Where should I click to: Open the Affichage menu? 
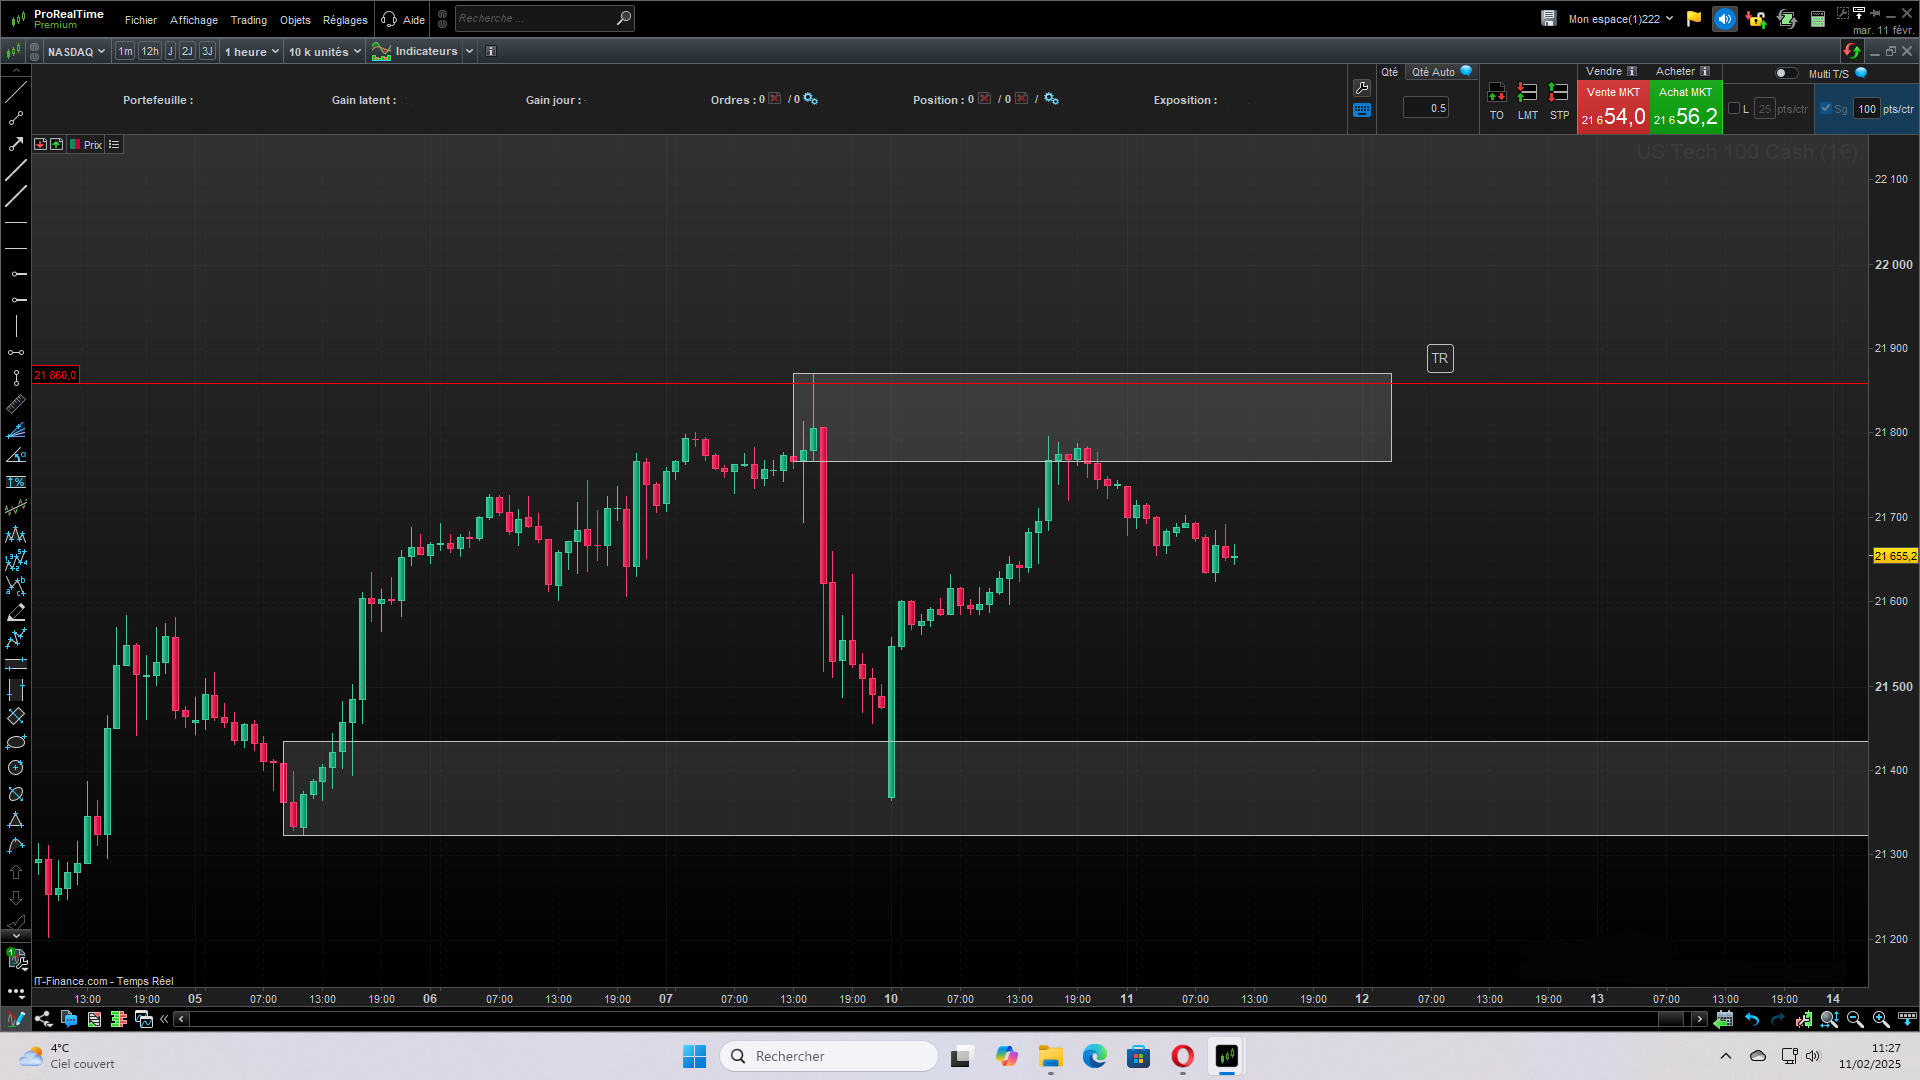(x=193, y=20)
